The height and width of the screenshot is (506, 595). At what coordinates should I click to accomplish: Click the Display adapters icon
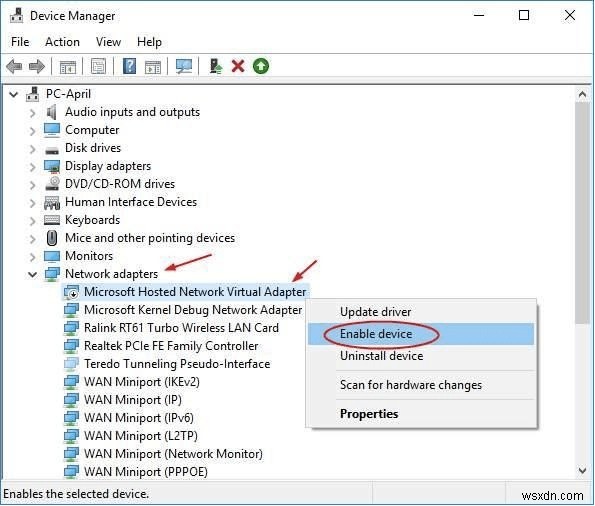(52, 166)
